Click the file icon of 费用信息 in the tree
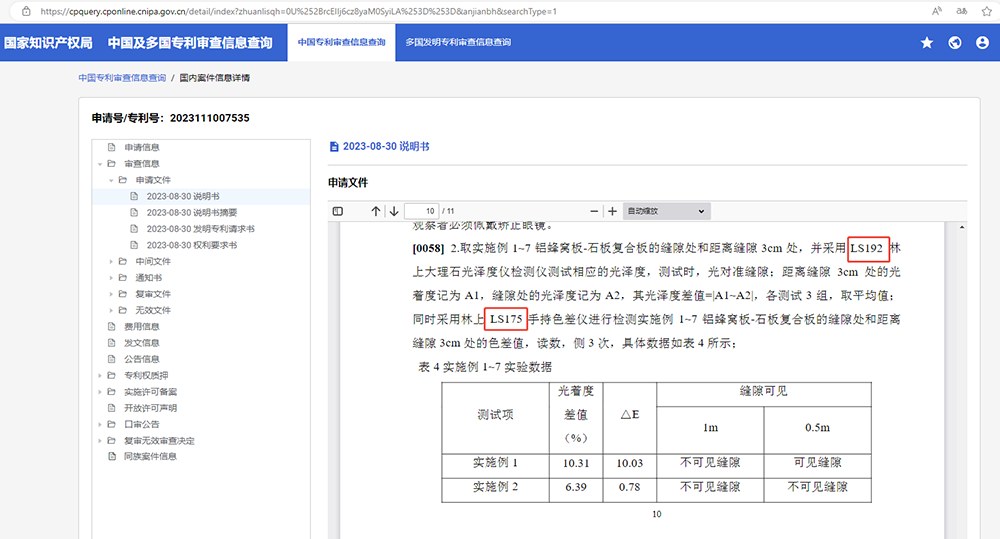The height and width of the screenshot is (539, 1000). point(112,327)
